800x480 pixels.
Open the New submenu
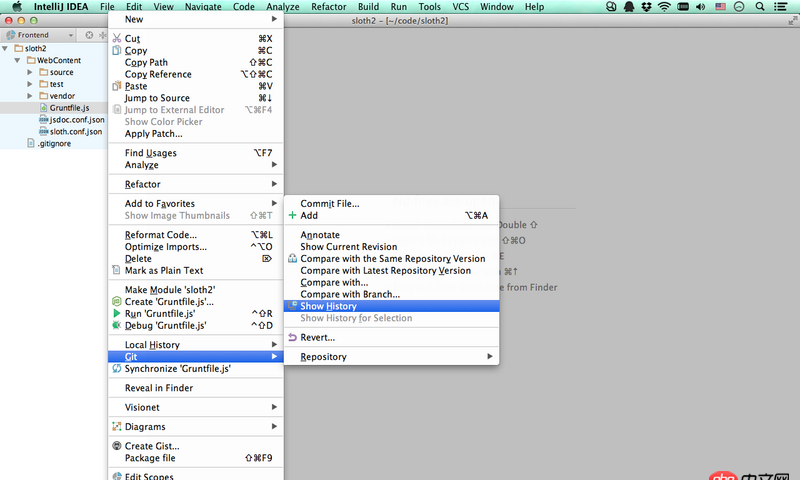pyautogui.click(x=196, y=19)
